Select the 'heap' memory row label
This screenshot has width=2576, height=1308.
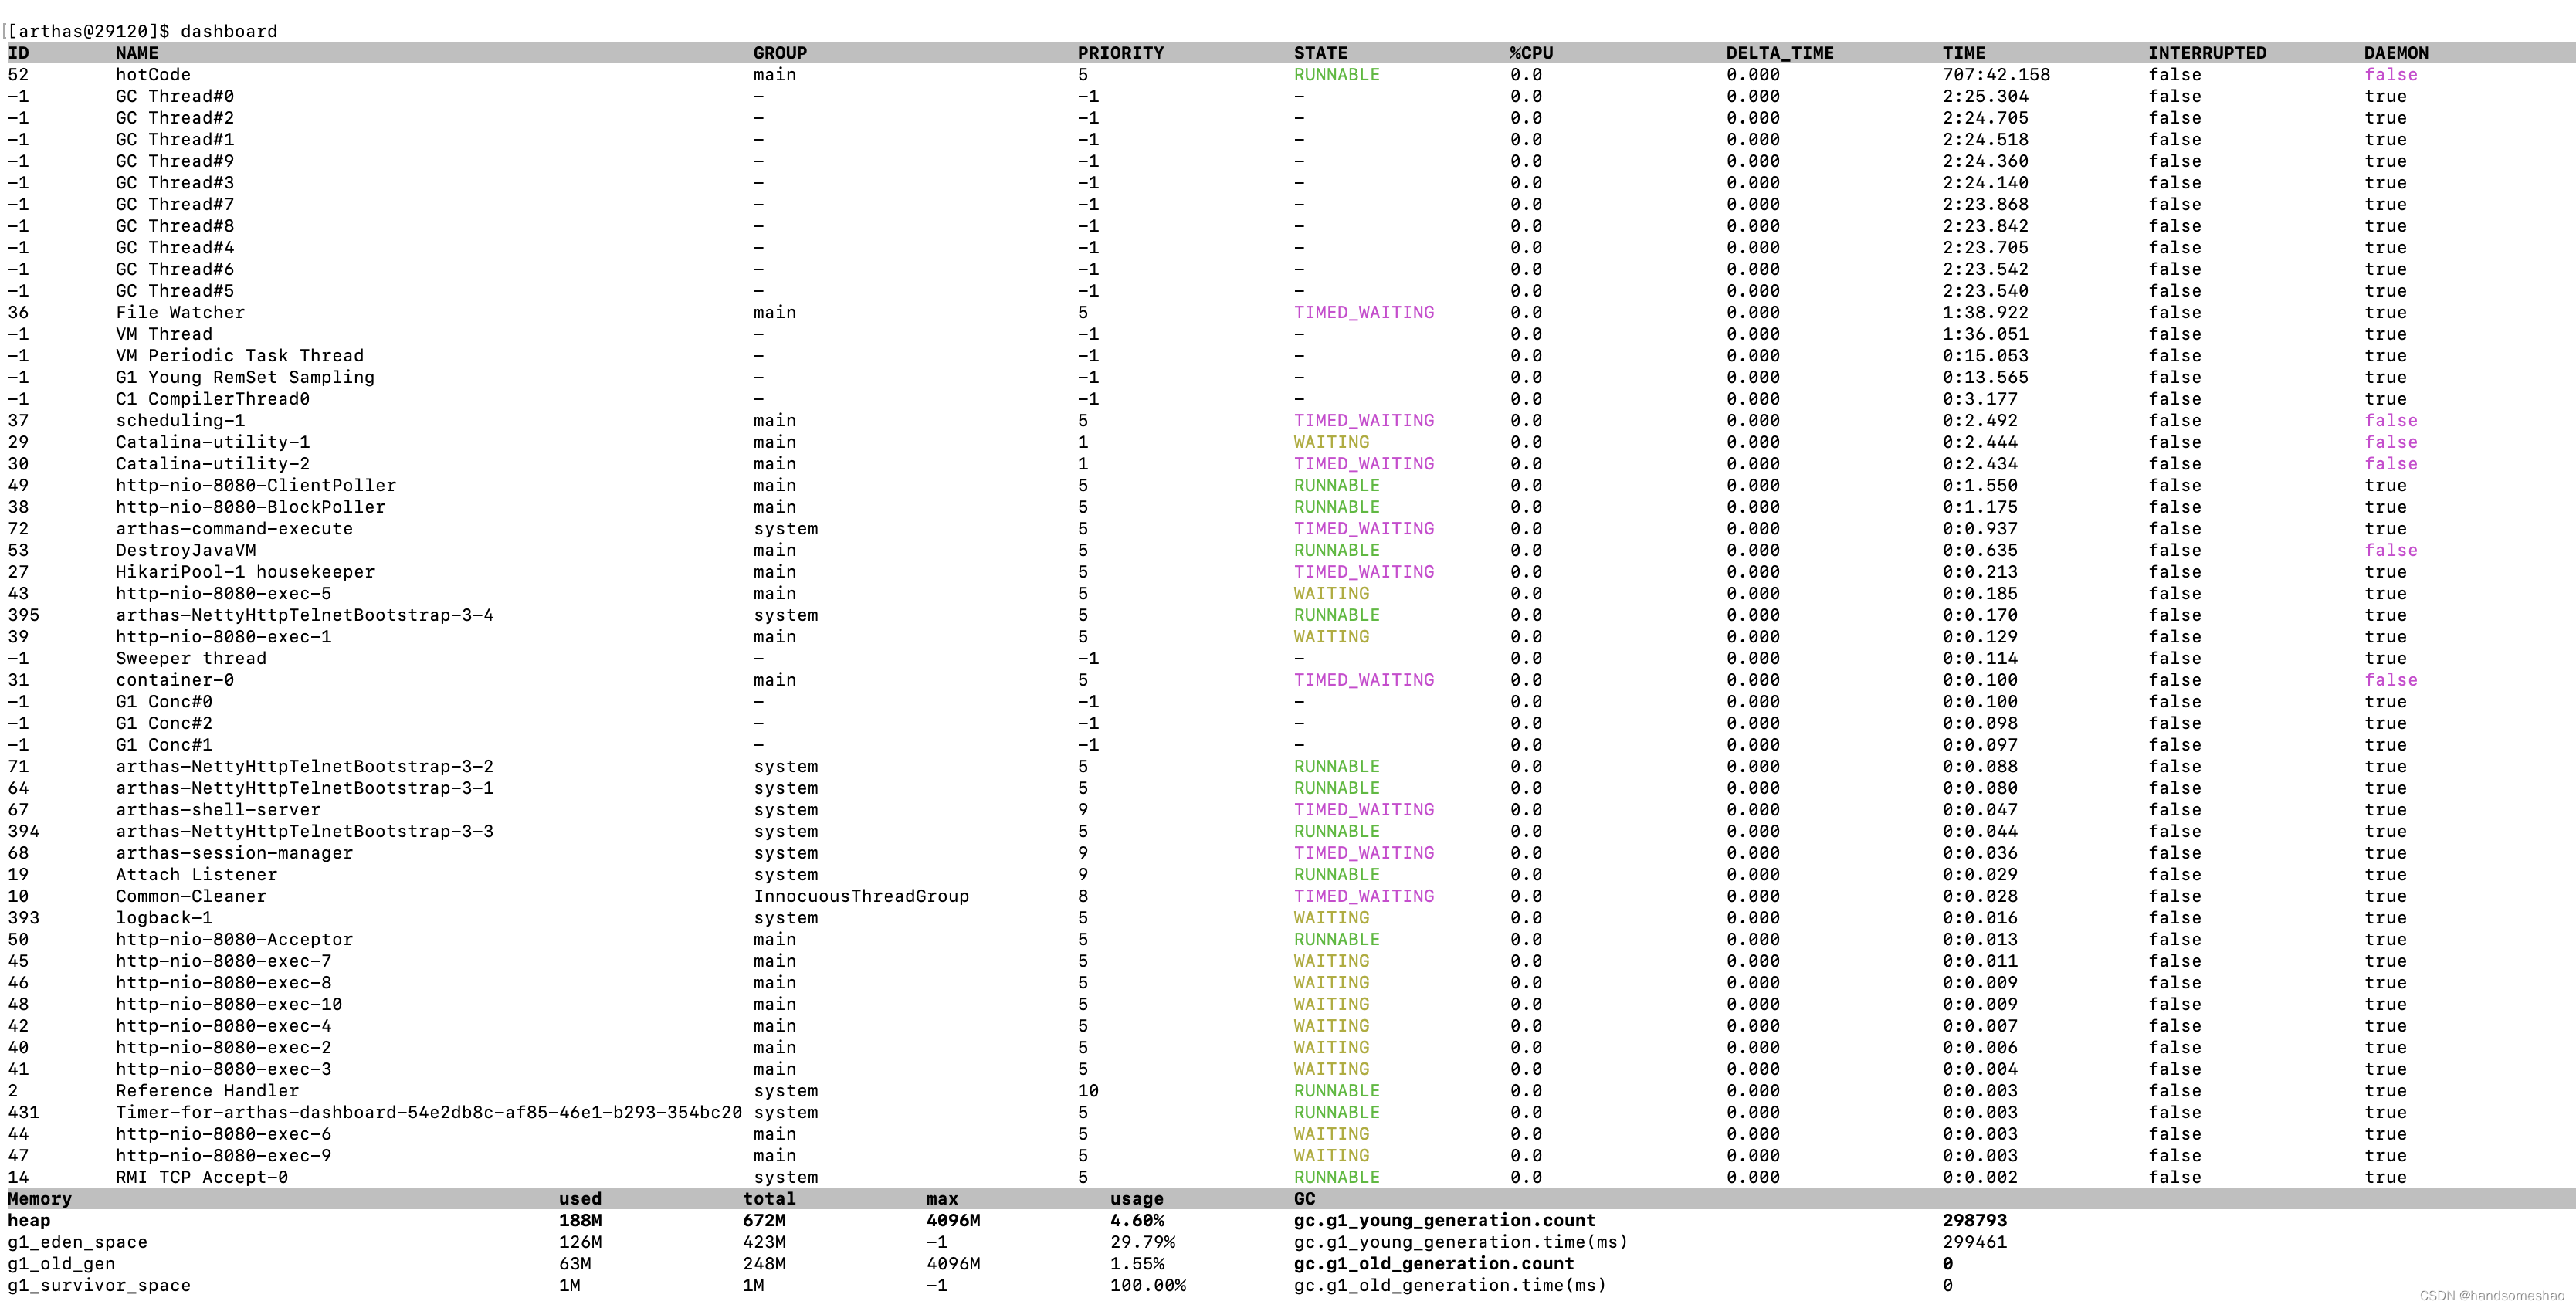[x=29, y=1220]
